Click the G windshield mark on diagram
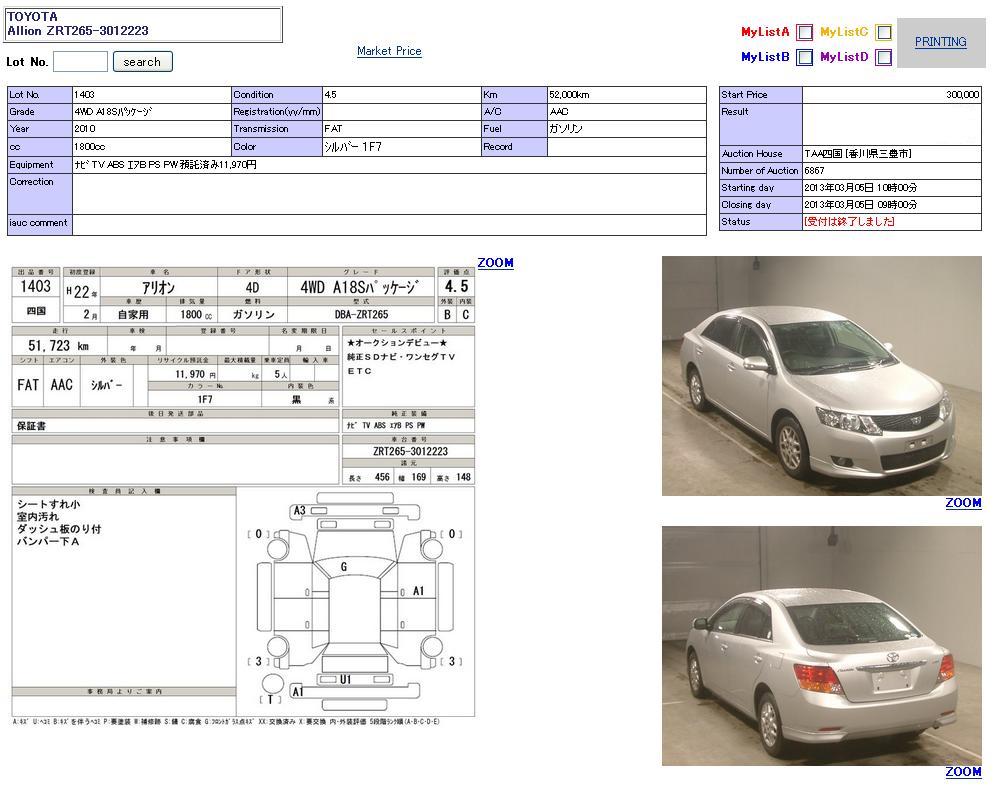The width and height of the screenshot is (1001, 793). (x=344, y=567)
